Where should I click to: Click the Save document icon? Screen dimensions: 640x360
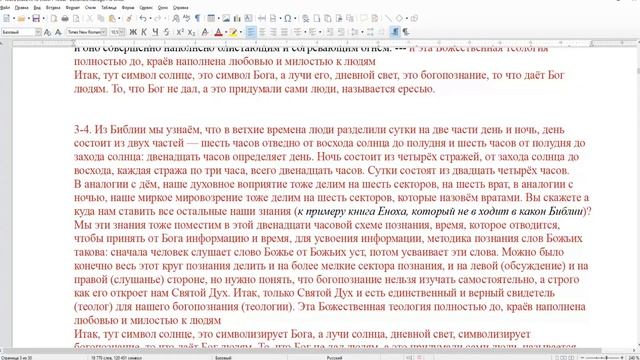click(36, 18)
